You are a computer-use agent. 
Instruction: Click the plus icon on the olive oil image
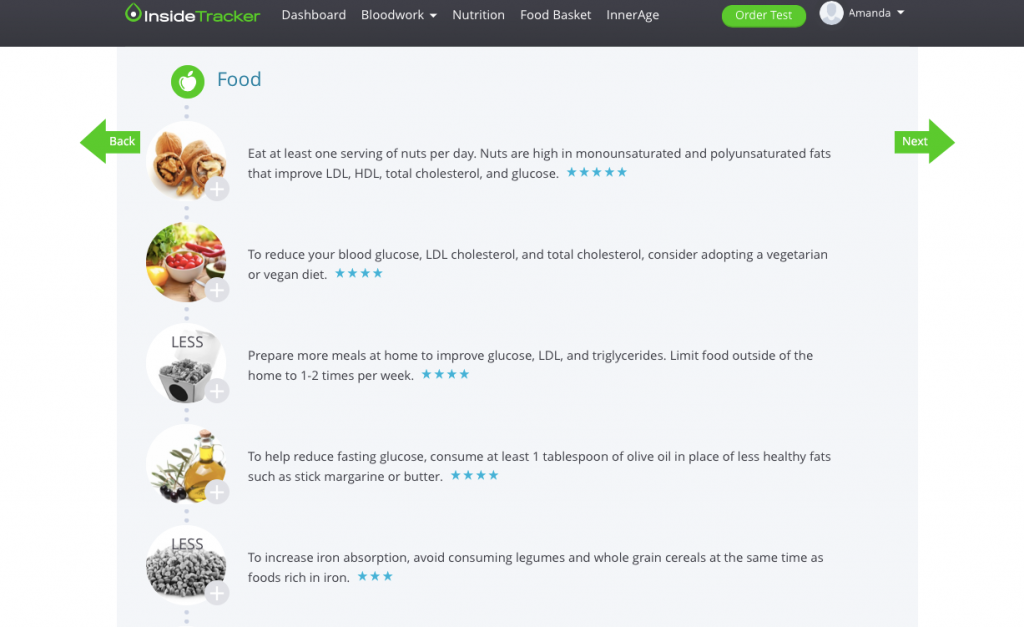(217, 492)
